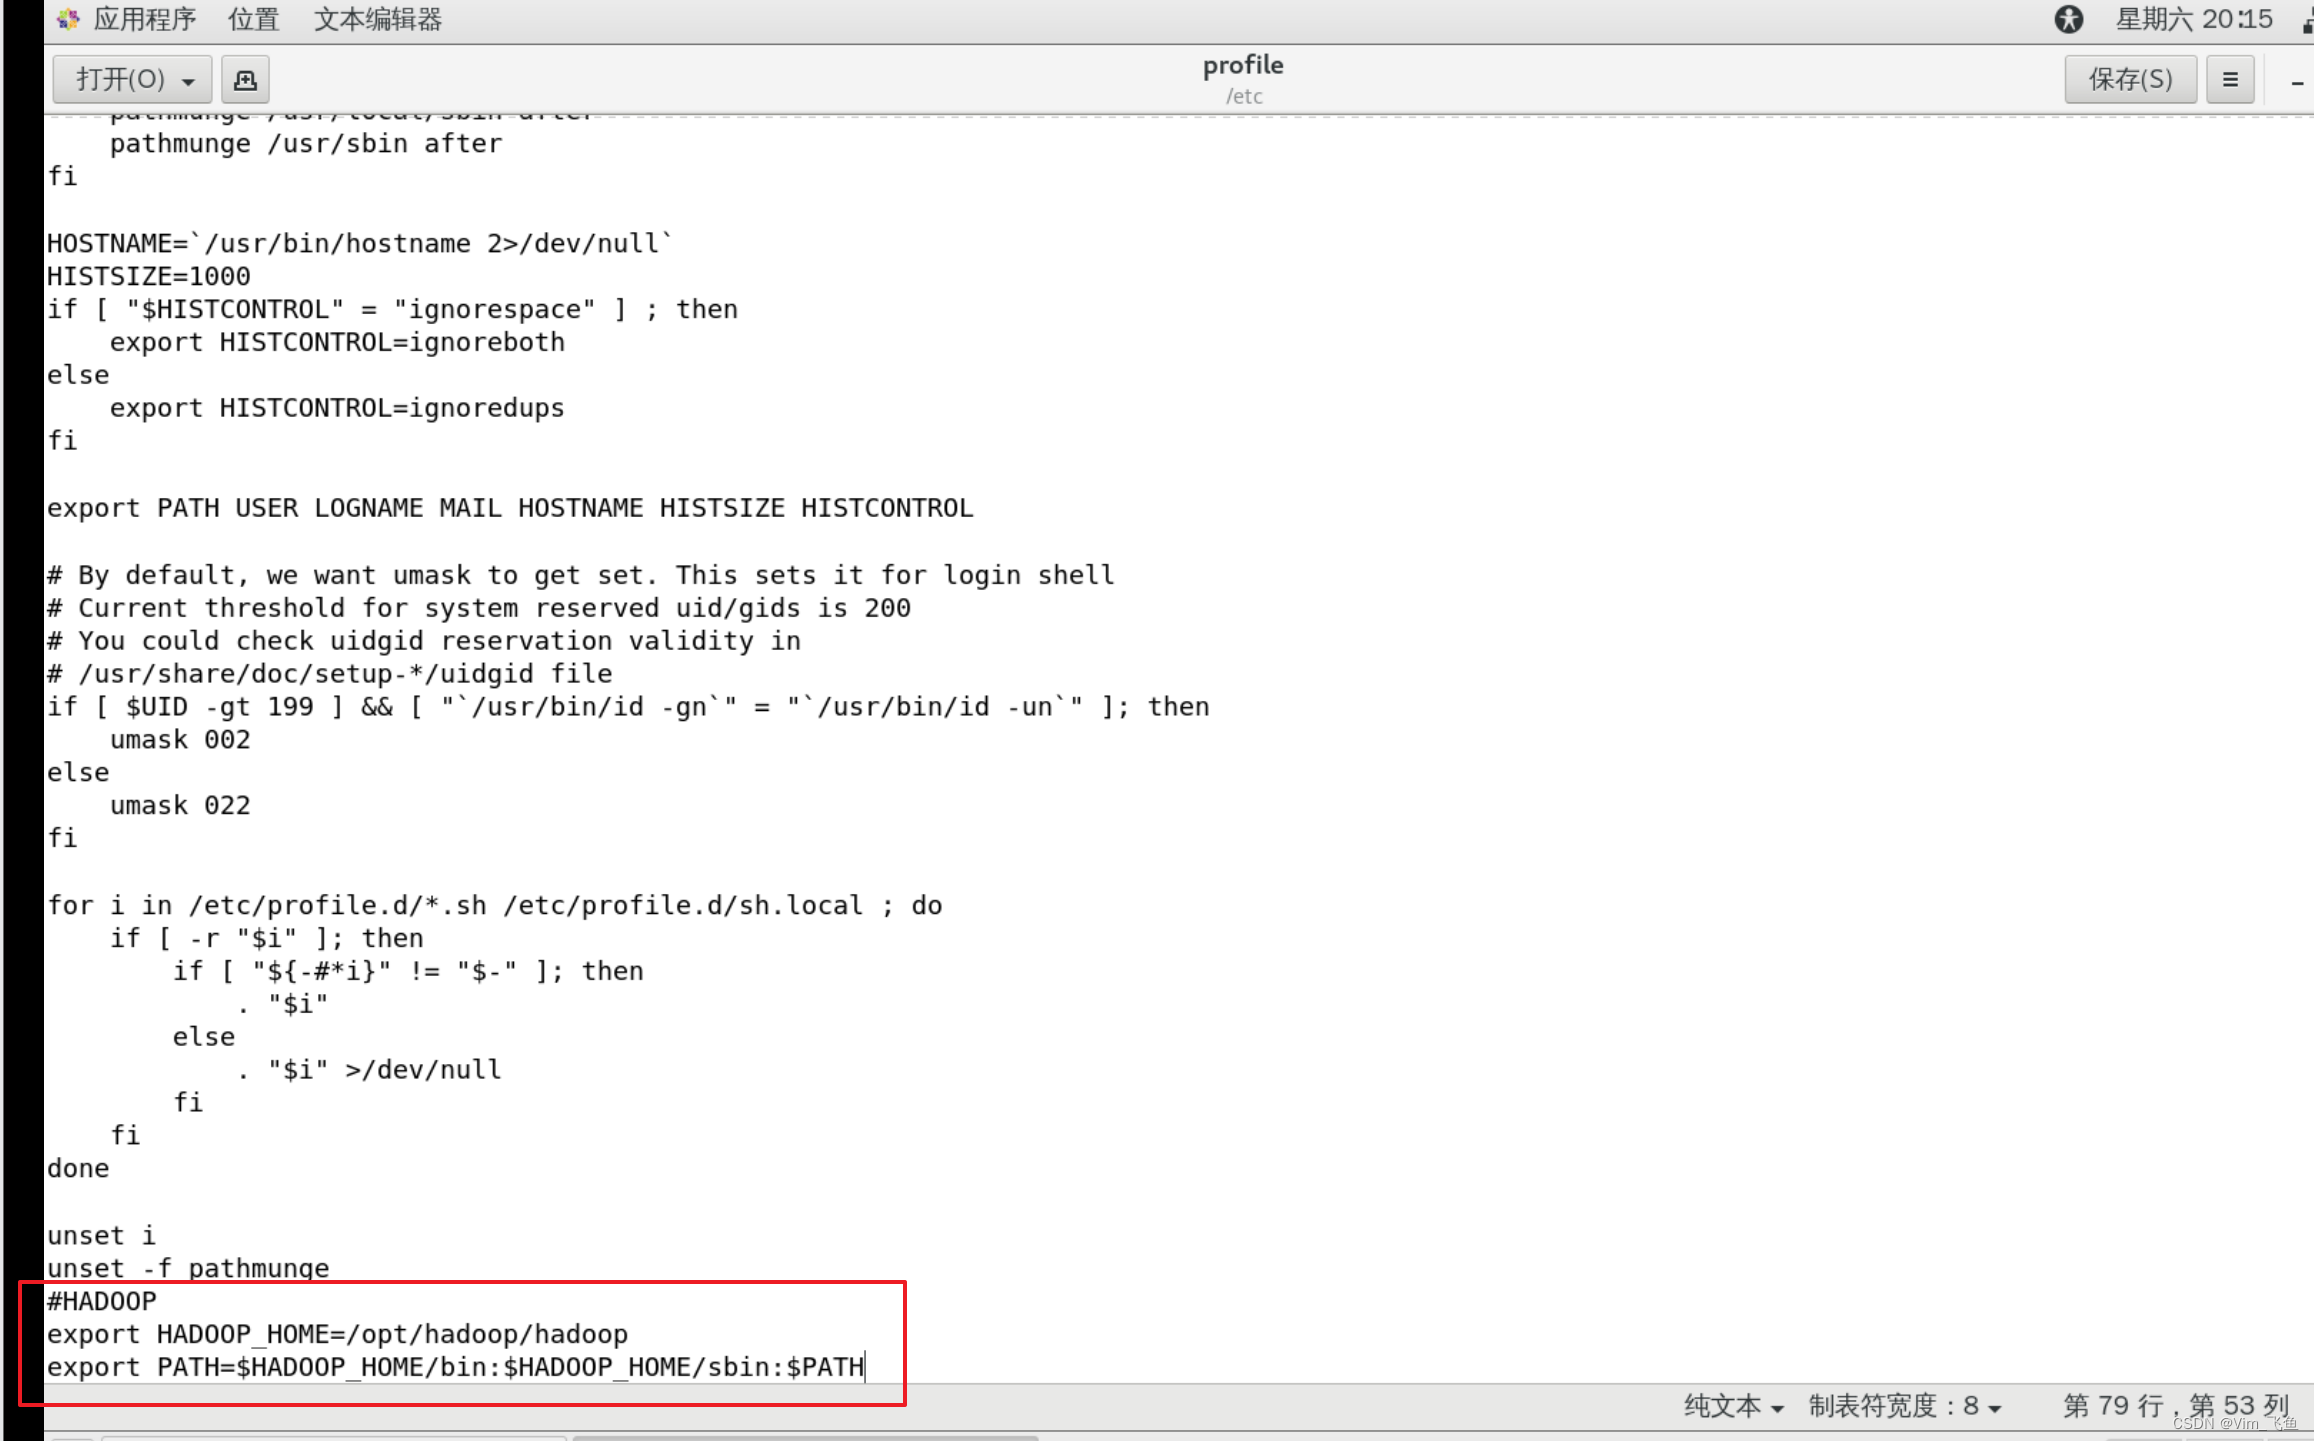Open the 制表符宽度: 8 dropdown
This screenshot has width=2314, height=1441.
tap(1904, 1406)
